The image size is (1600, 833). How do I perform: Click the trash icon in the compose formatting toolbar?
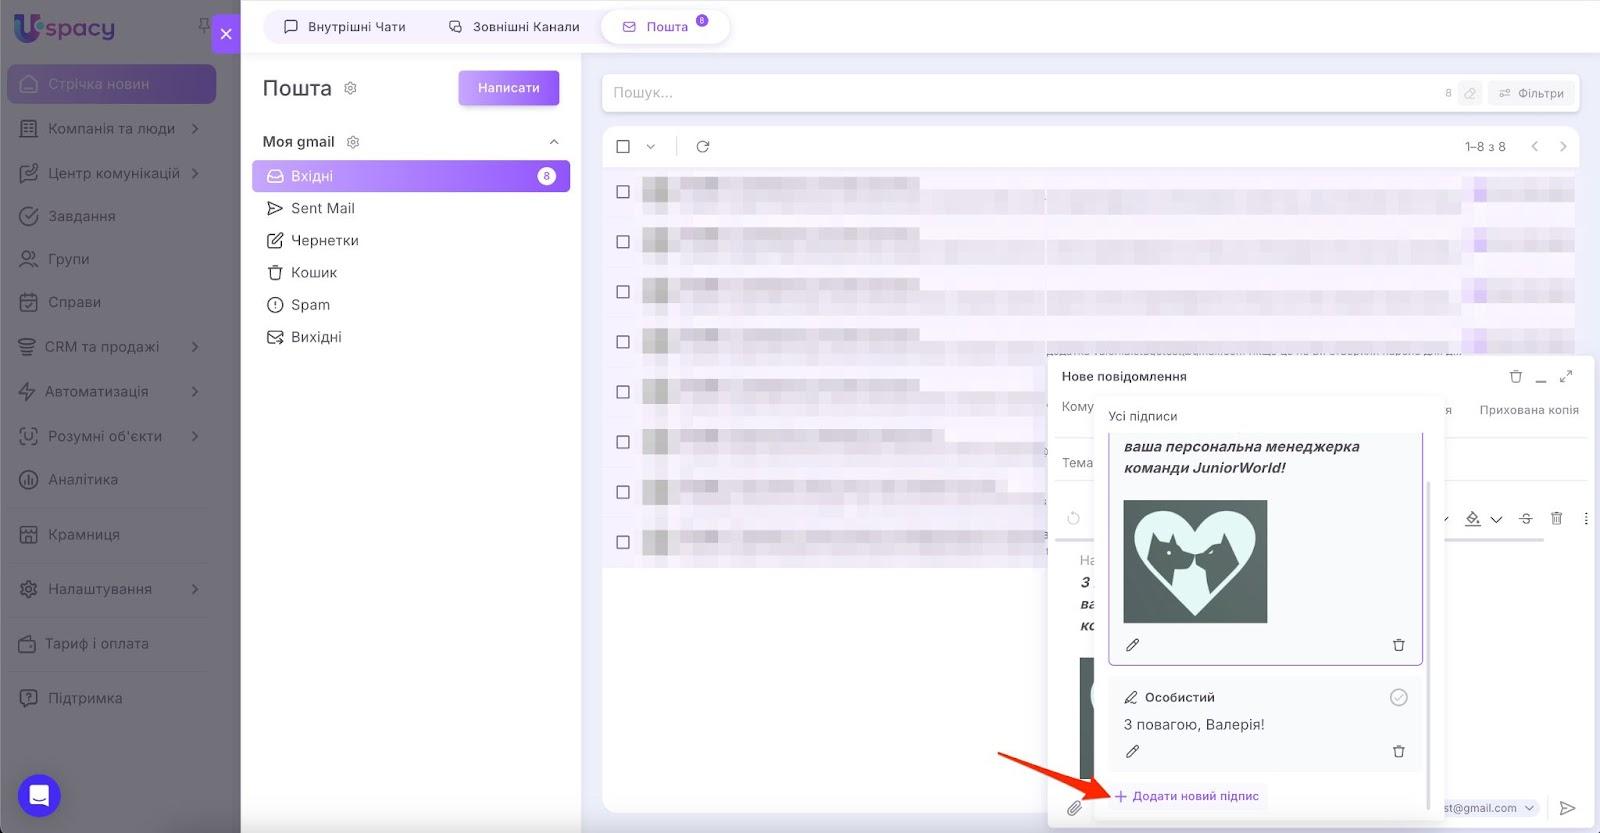click(1556, 518)
